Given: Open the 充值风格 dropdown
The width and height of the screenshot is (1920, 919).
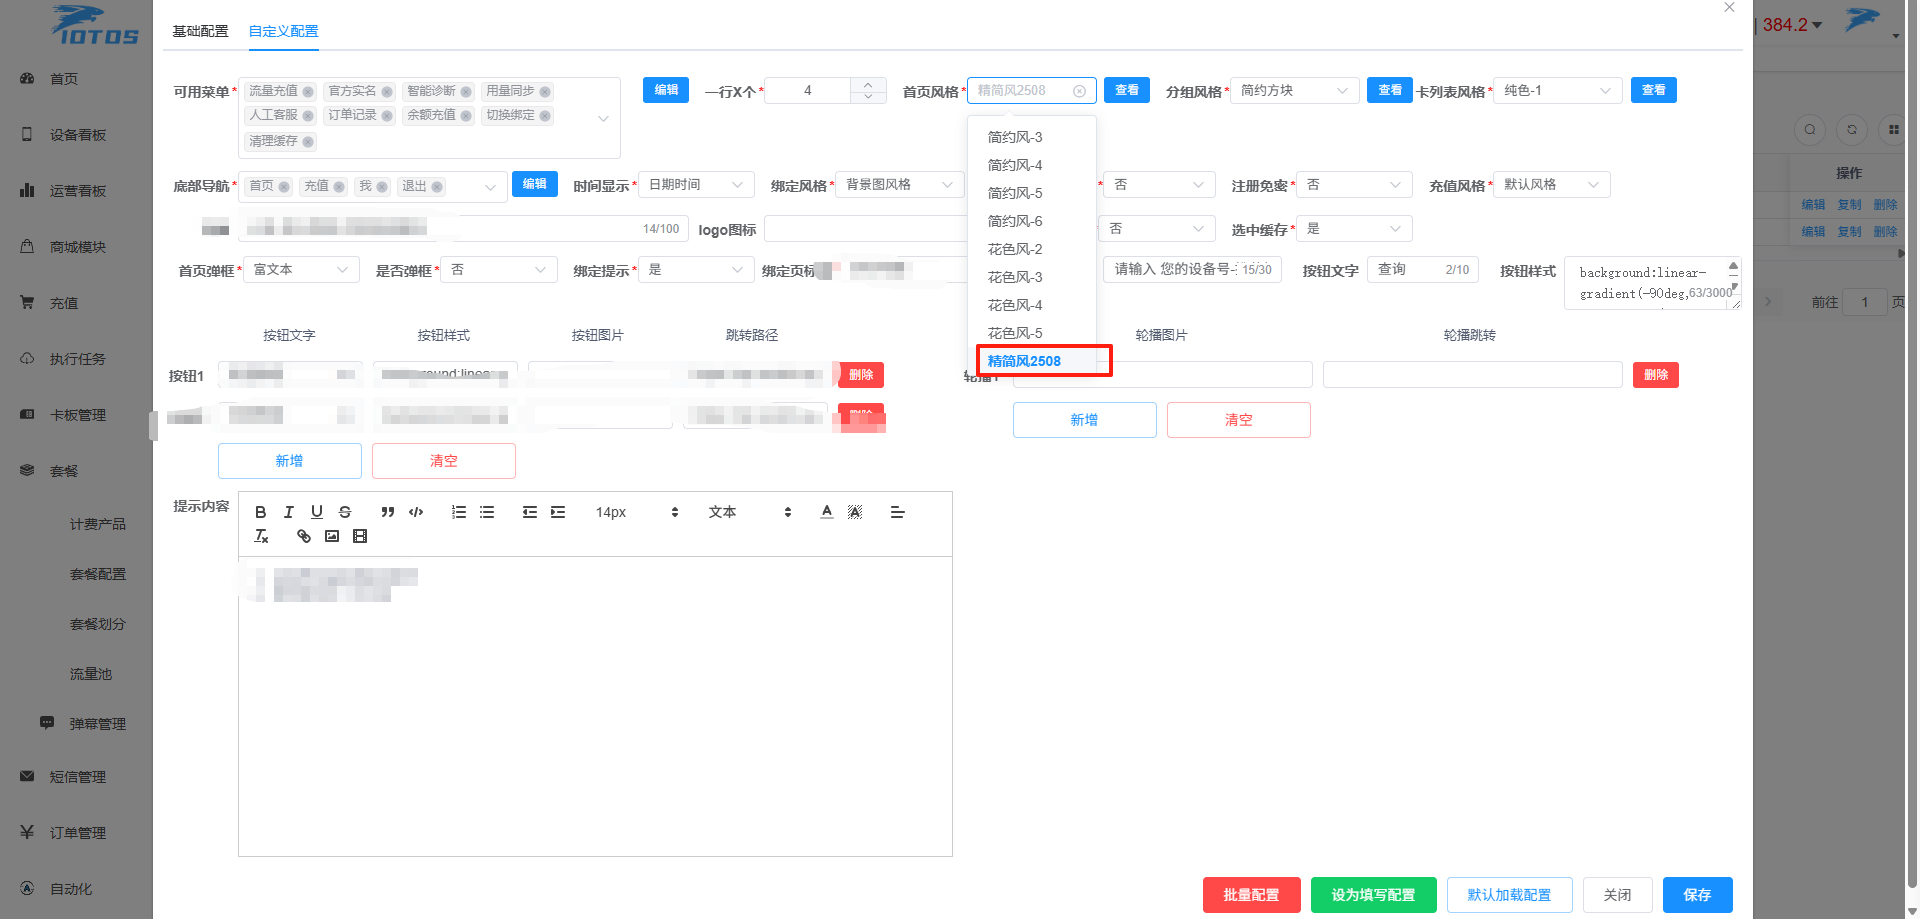Looking at the screenshot, I should [1552, 185].
